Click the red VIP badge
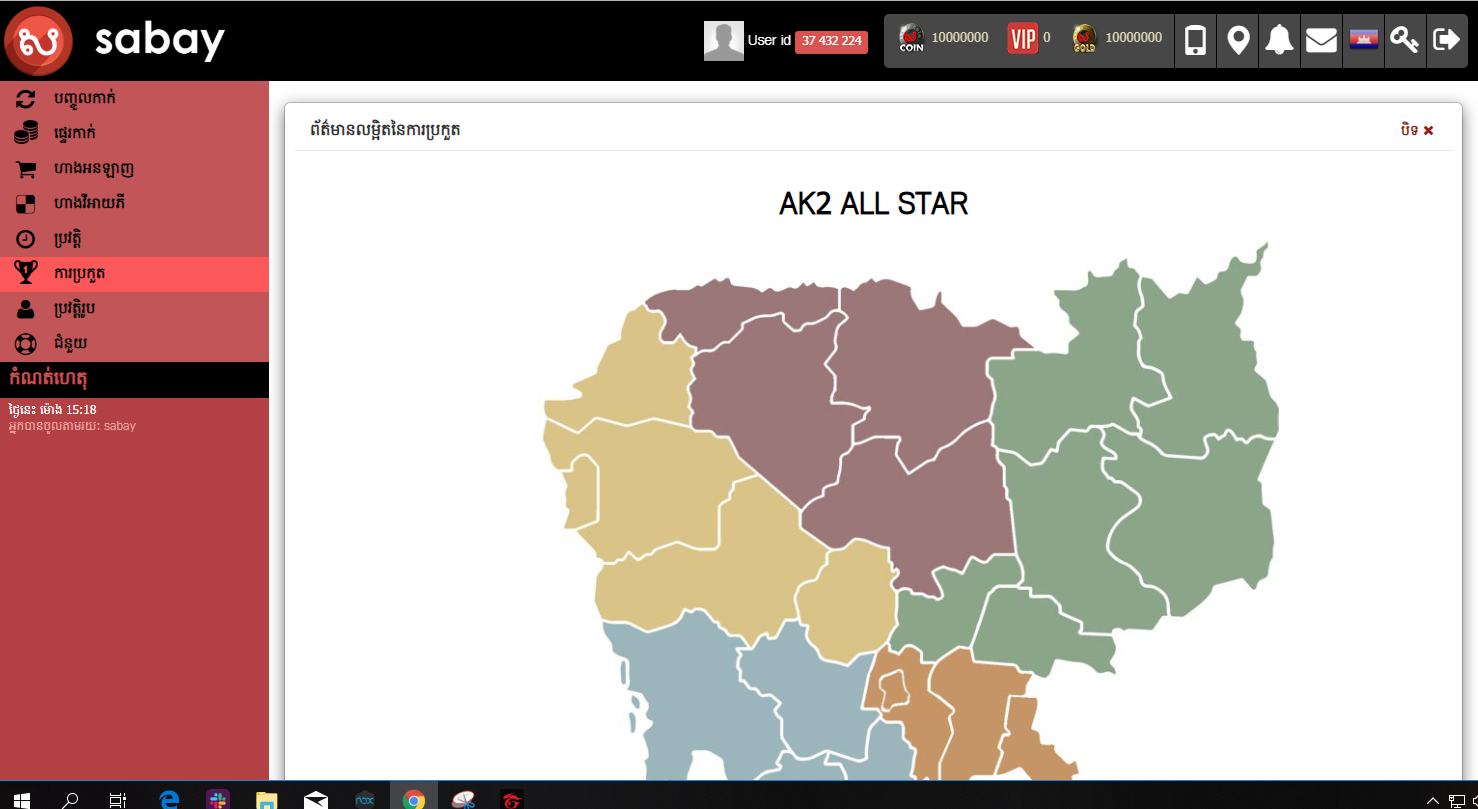 coord(1022,38)
